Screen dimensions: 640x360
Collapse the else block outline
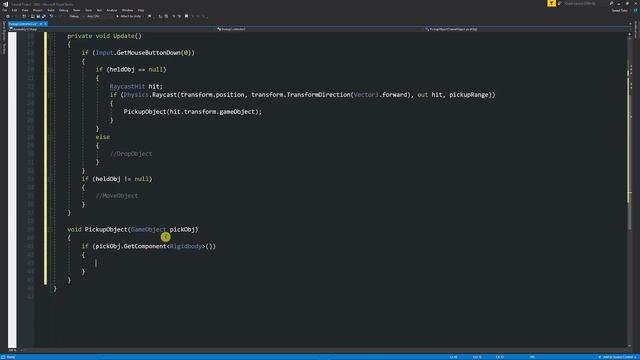coord(51,137)
